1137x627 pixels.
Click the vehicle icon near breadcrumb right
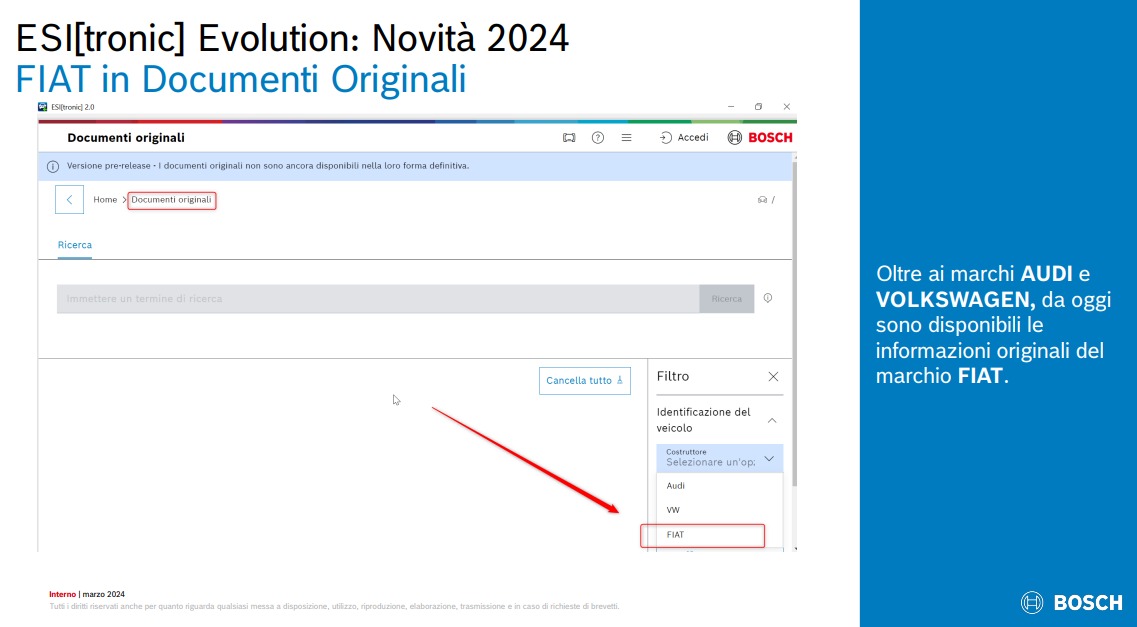tap(763, 200)
